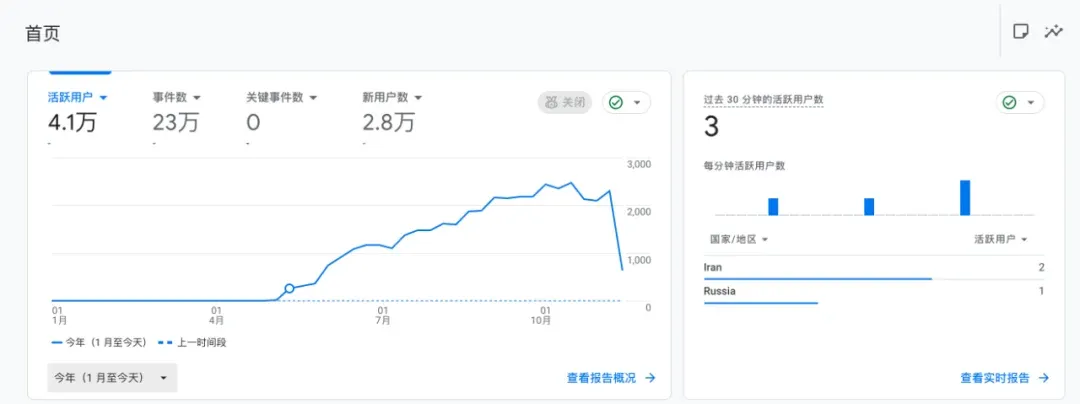Click the circular data point on line chart
Viewport: 1080px width, 404px height.
(x=289, y=288)
